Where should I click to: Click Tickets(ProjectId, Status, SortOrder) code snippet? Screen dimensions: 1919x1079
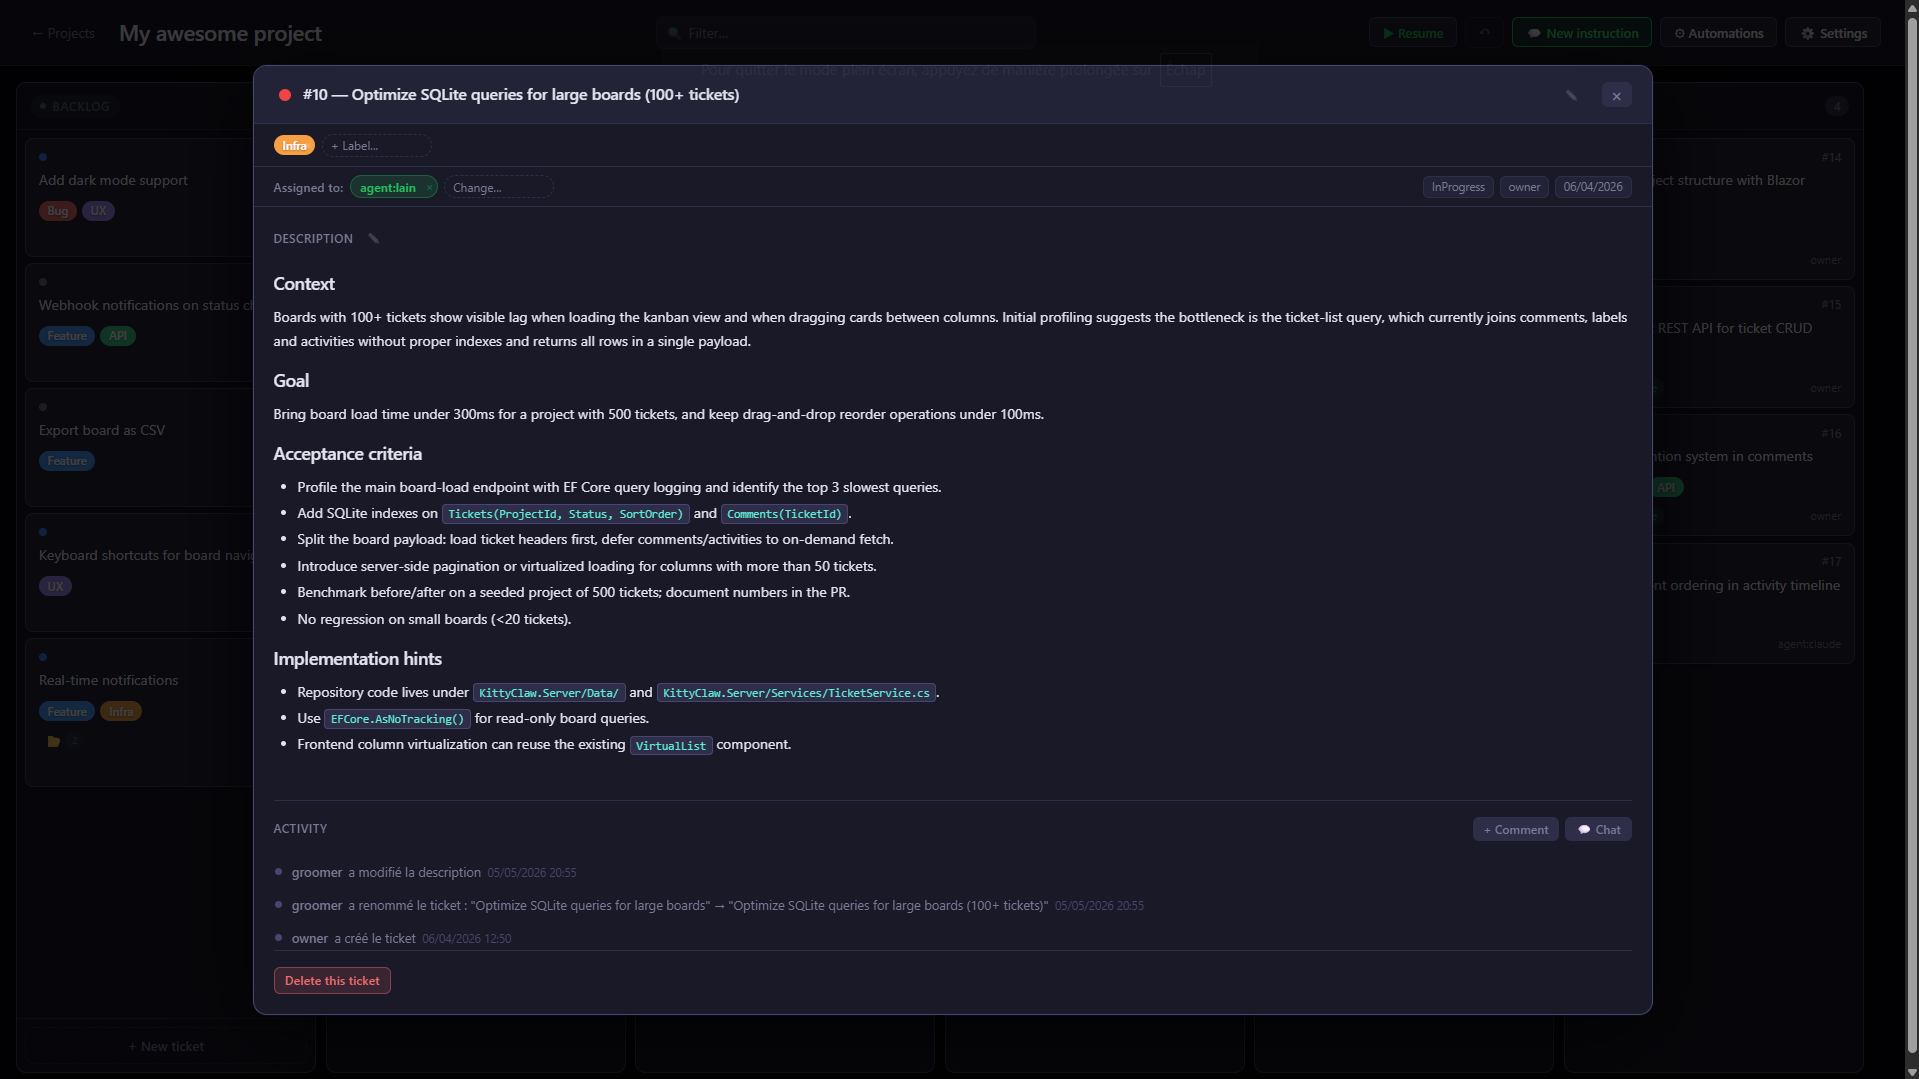(x=565, y=514)
